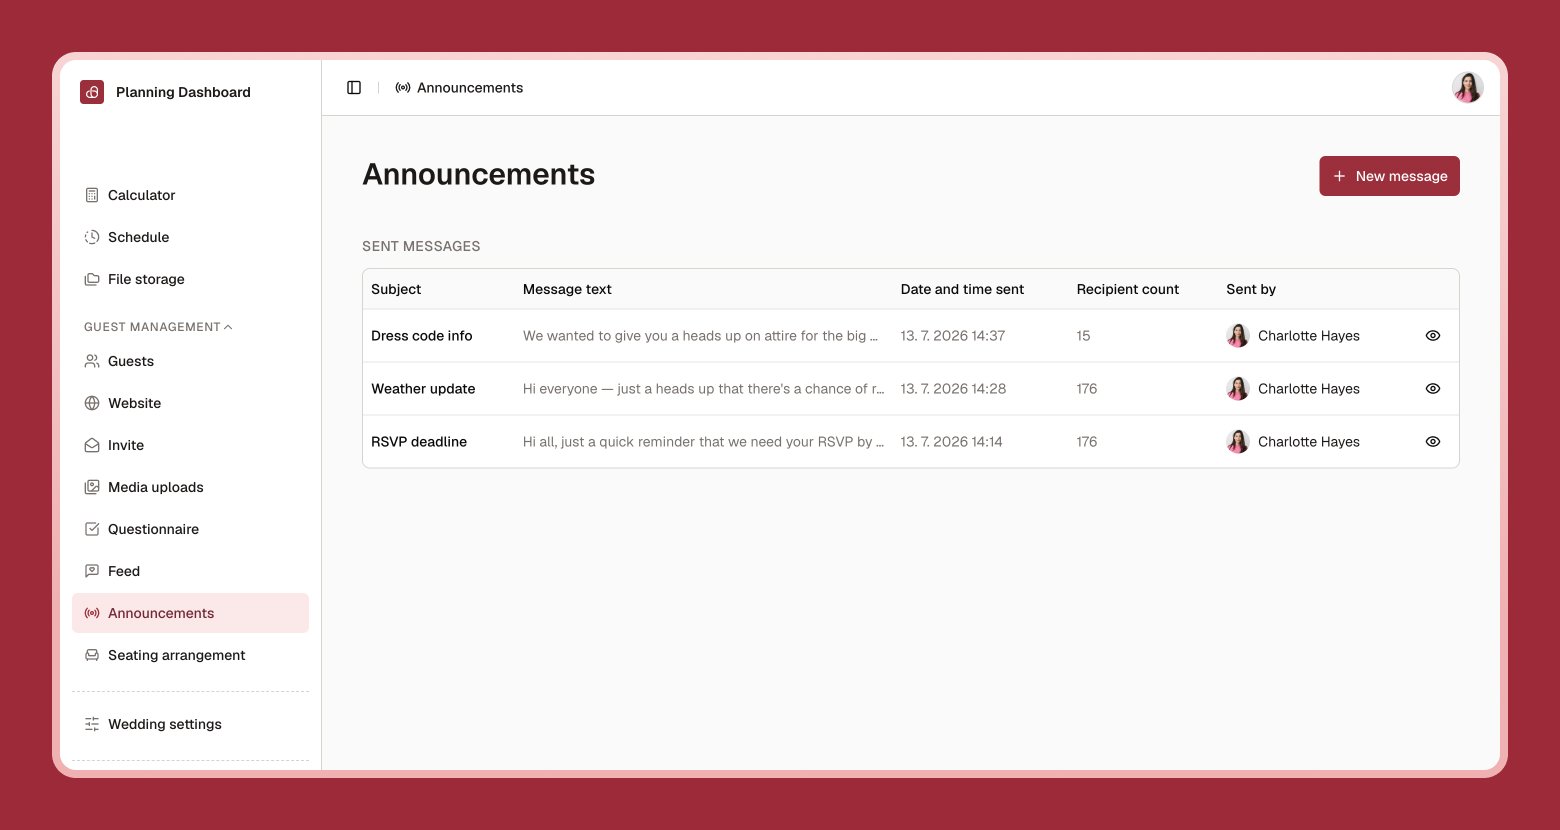Toggle the sidebar panel icon
The height and width of the screenshot is (830, 1560).
click(x=354, y=88)
